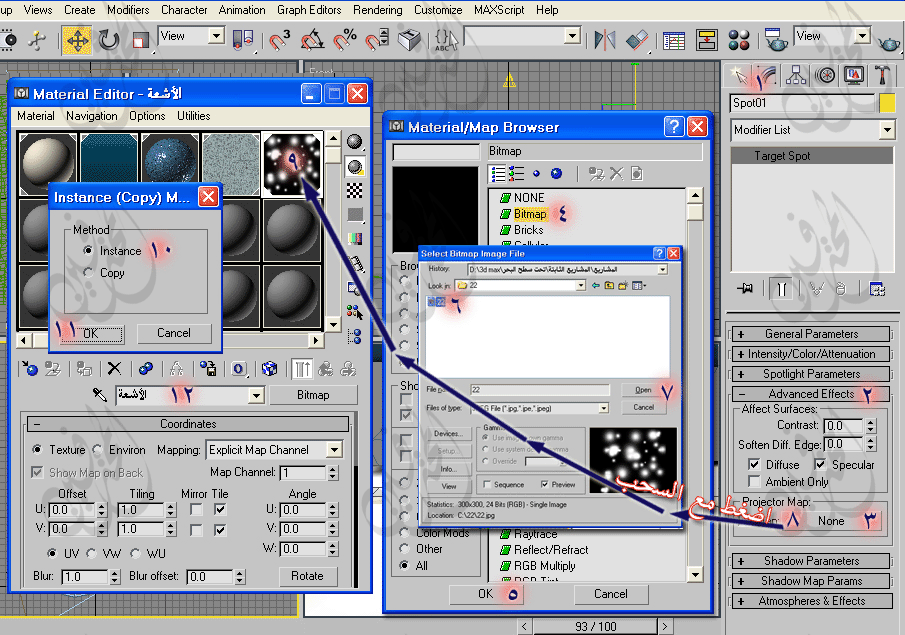The image size is (905, 635).
Task: Expand the Shadow Parameters rollout
Action: pyautogui.click(x=810, y=561)
